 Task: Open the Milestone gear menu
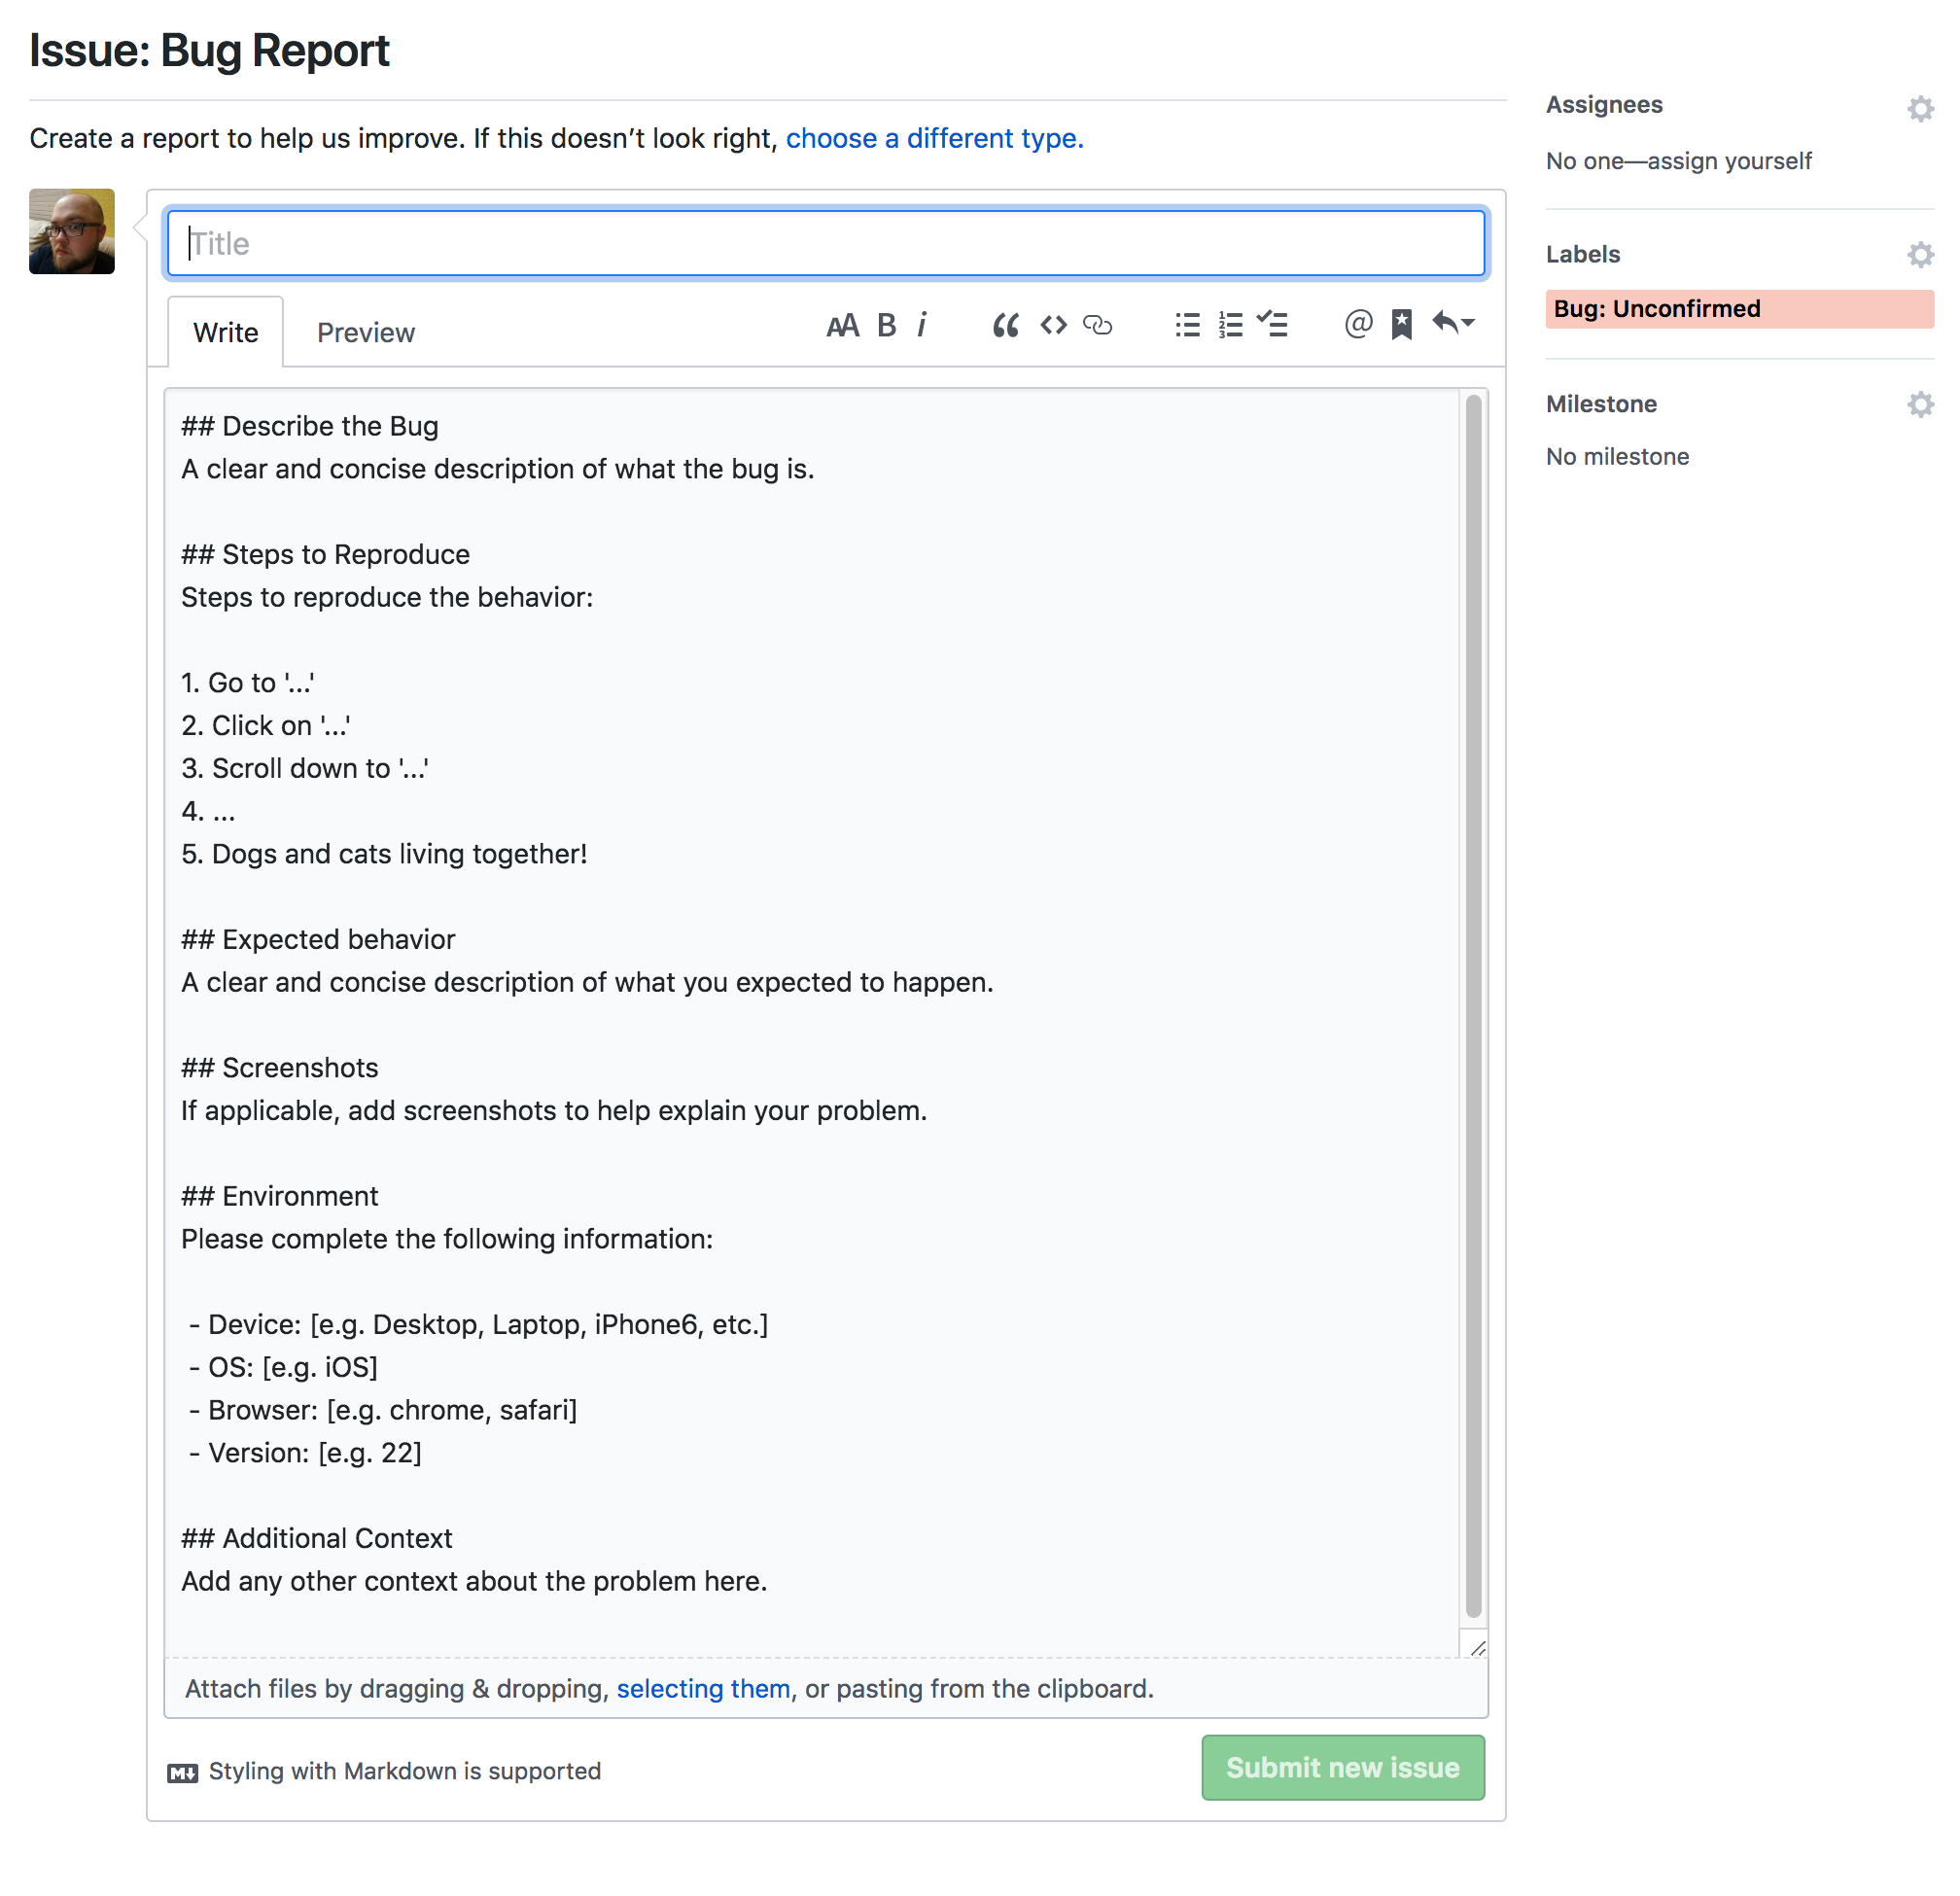[x=1919, y=404]
